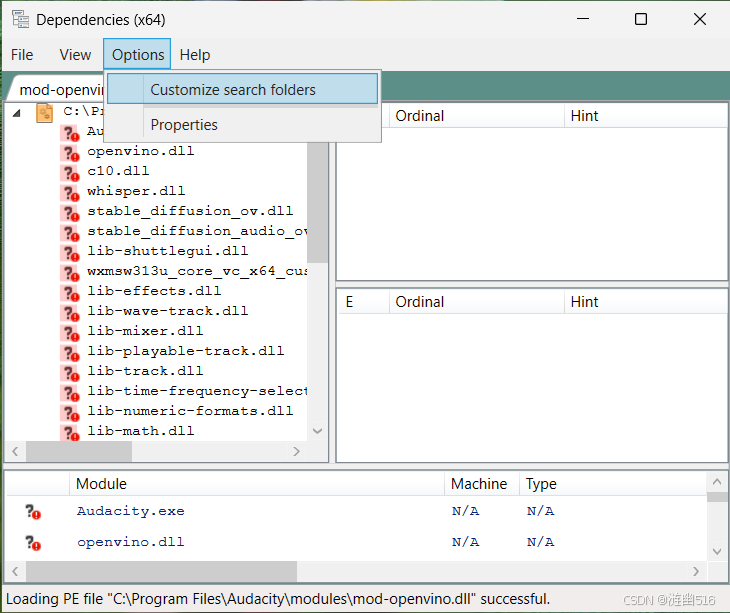Switch to the mod-openvino tab
The width and height of the screenshot is (730, 613).
(58, 89)
